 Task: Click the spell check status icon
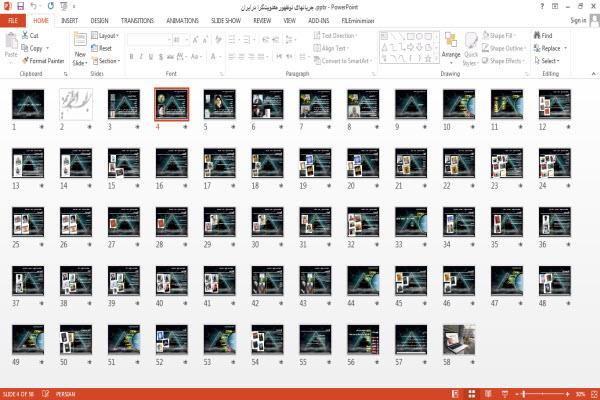46,393
